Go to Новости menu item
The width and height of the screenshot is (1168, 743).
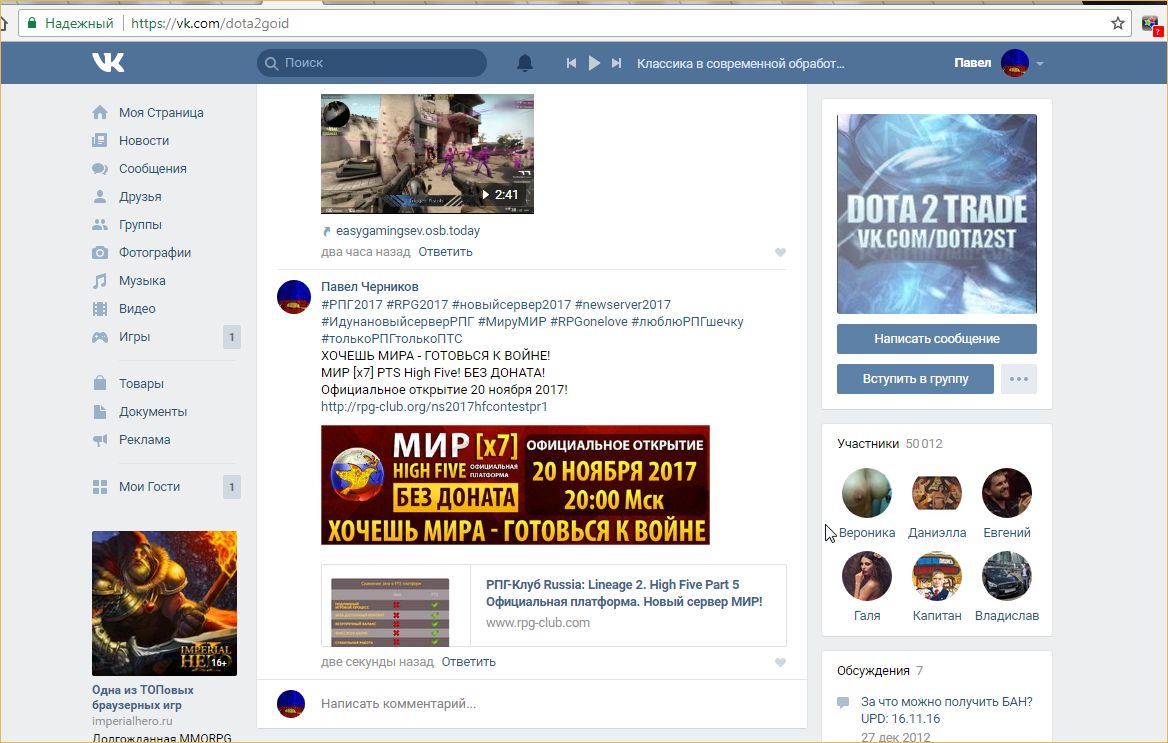pos(144,141)
